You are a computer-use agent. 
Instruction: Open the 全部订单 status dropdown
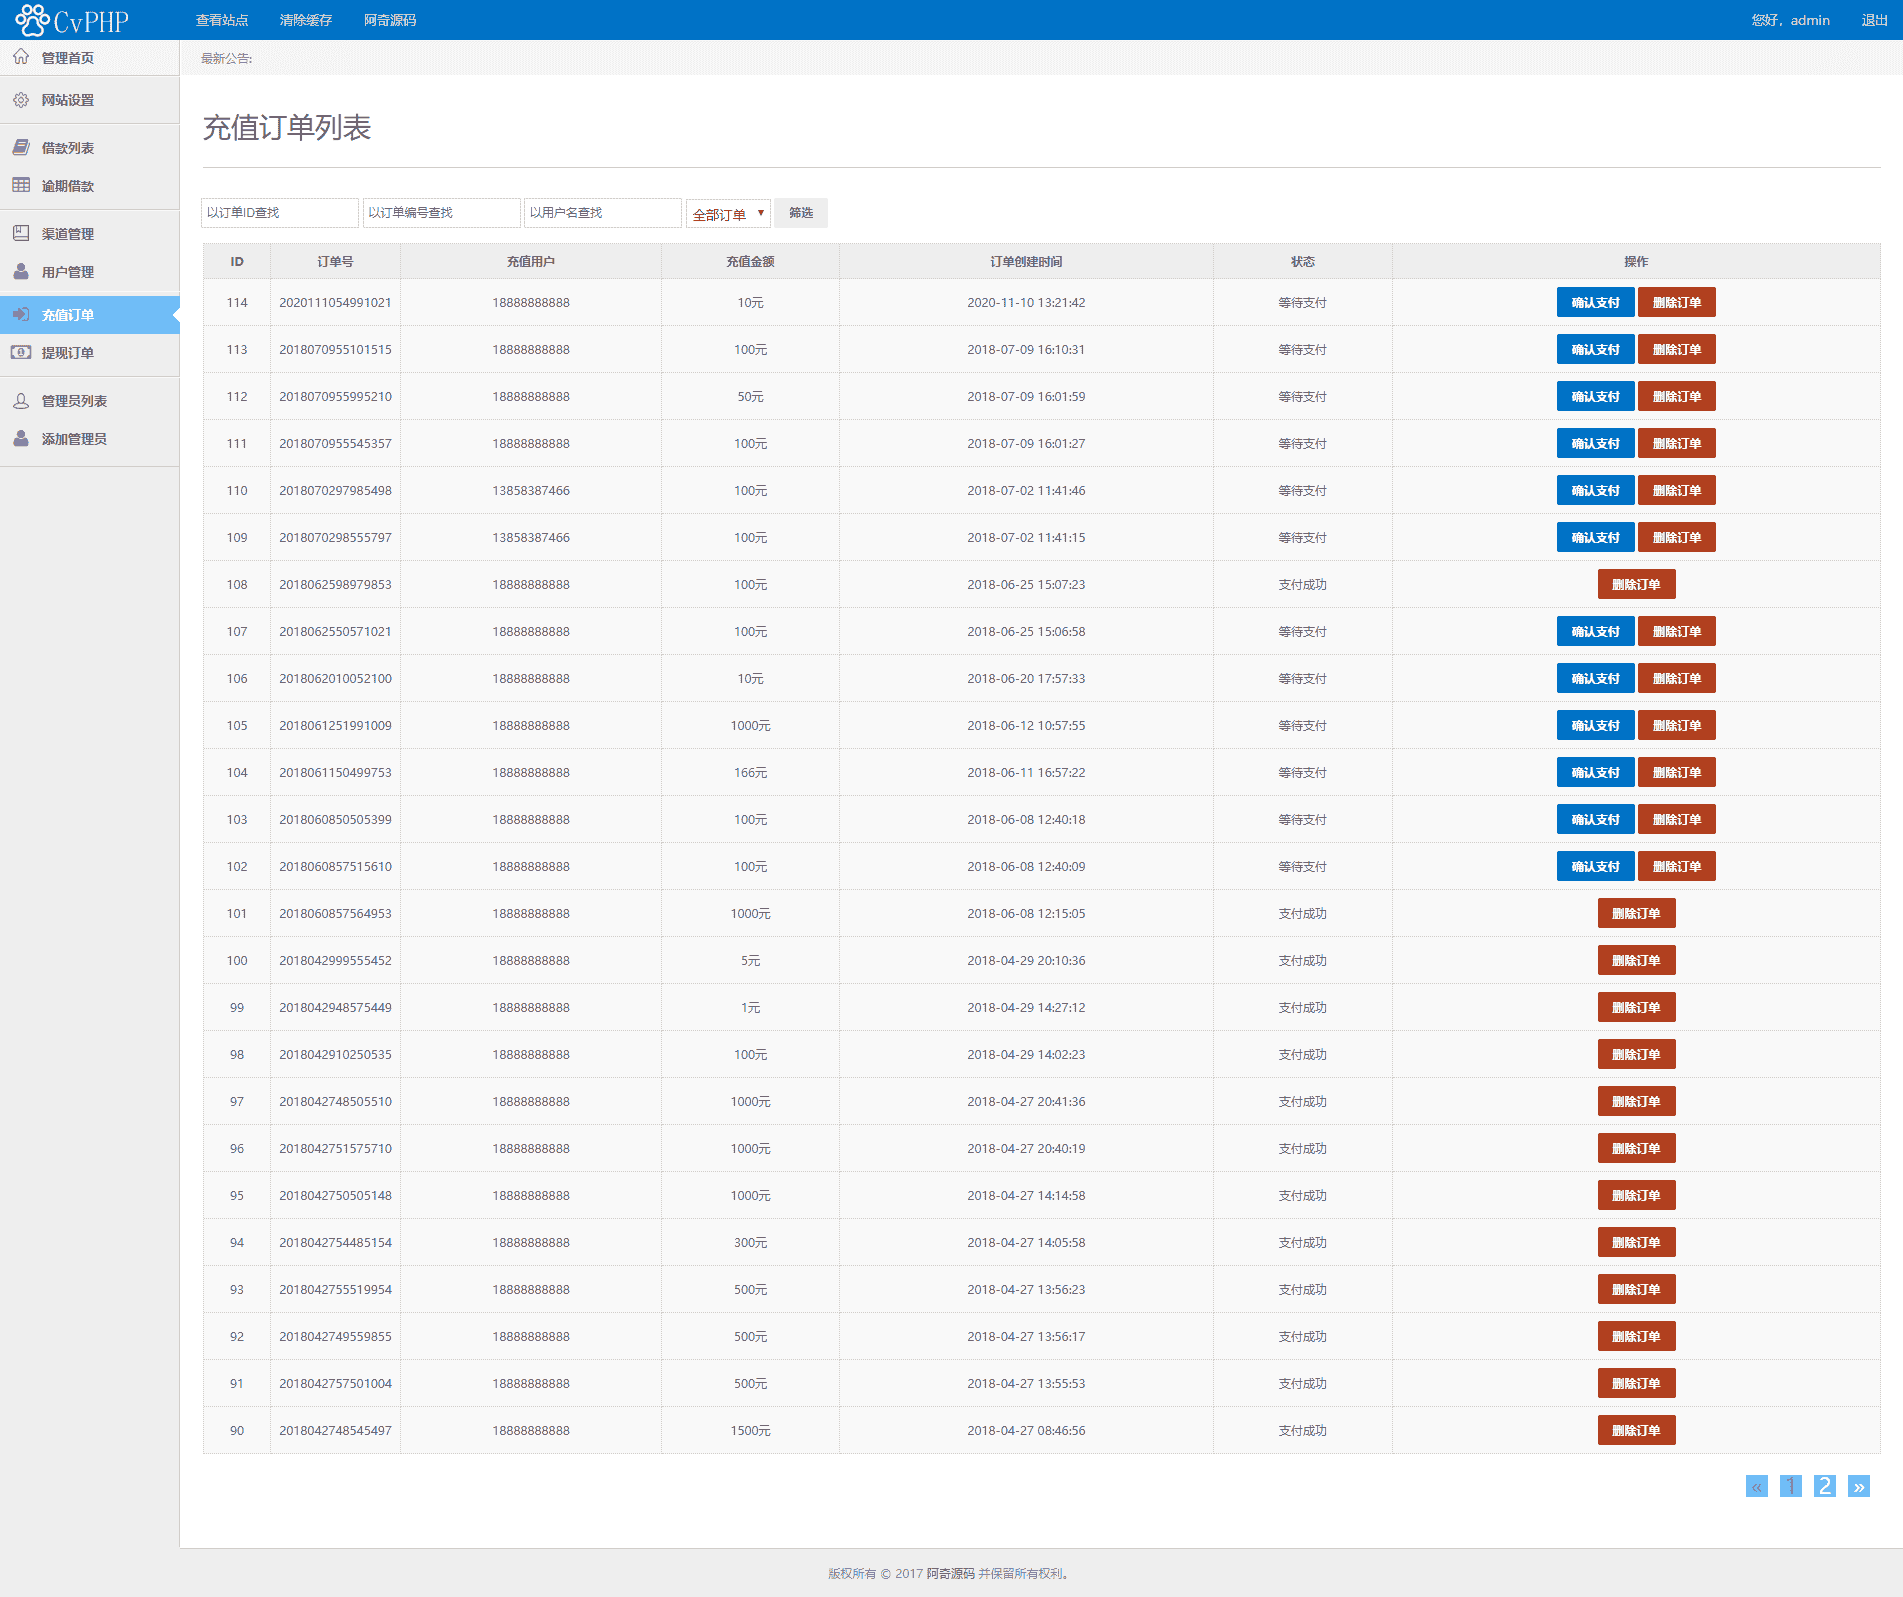727,213
